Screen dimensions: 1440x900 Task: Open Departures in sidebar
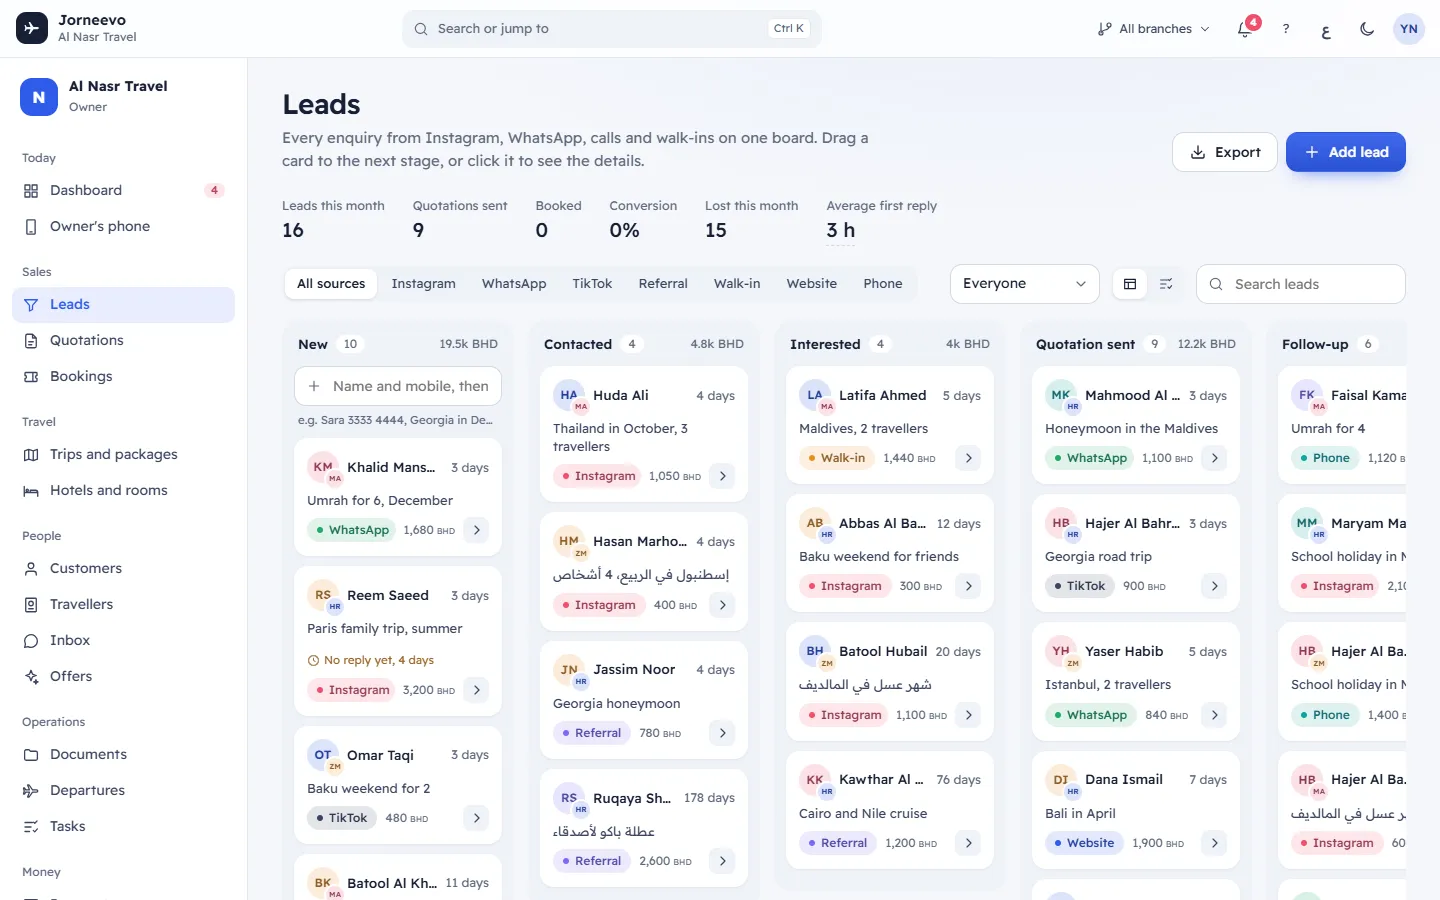coord(123,790)
